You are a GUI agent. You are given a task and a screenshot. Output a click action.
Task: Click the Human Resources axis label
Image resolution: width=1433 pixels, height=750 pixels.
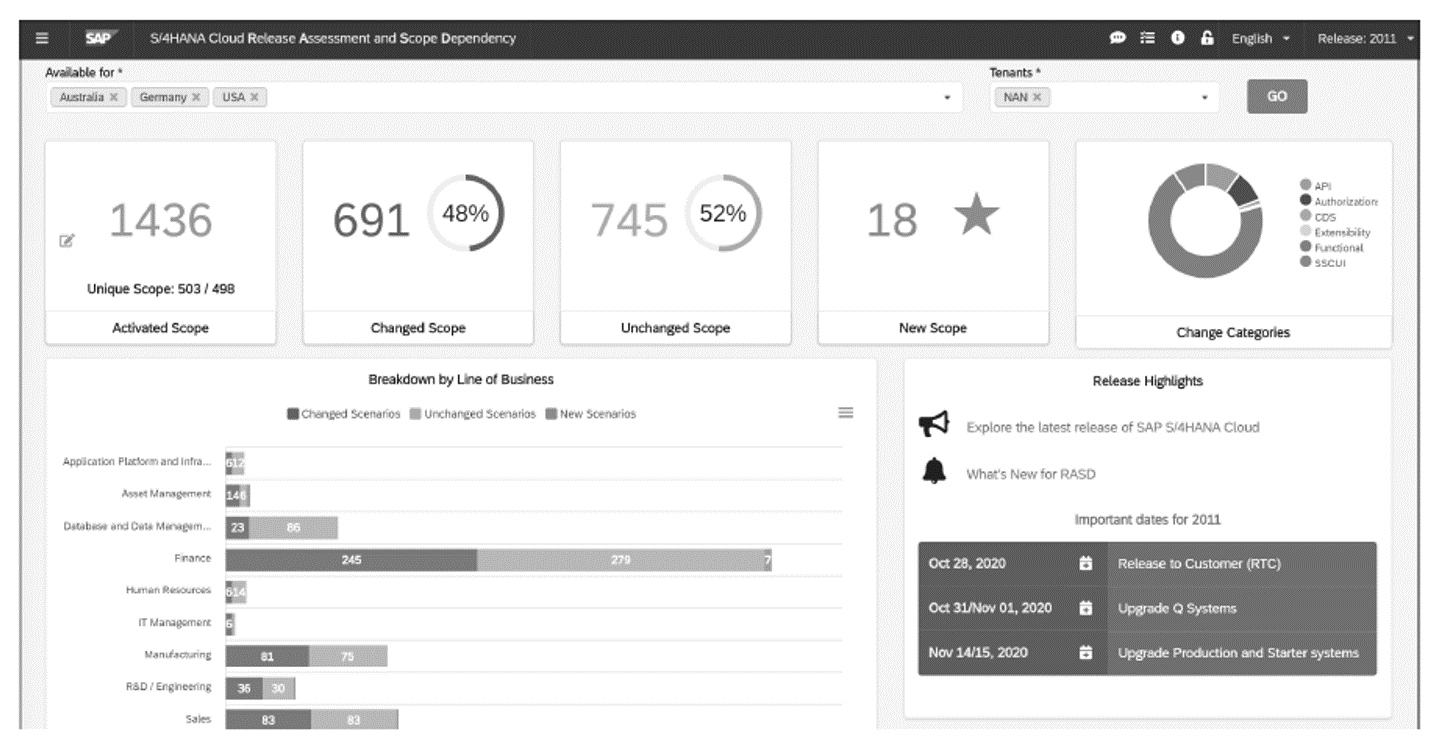(168, 590)
